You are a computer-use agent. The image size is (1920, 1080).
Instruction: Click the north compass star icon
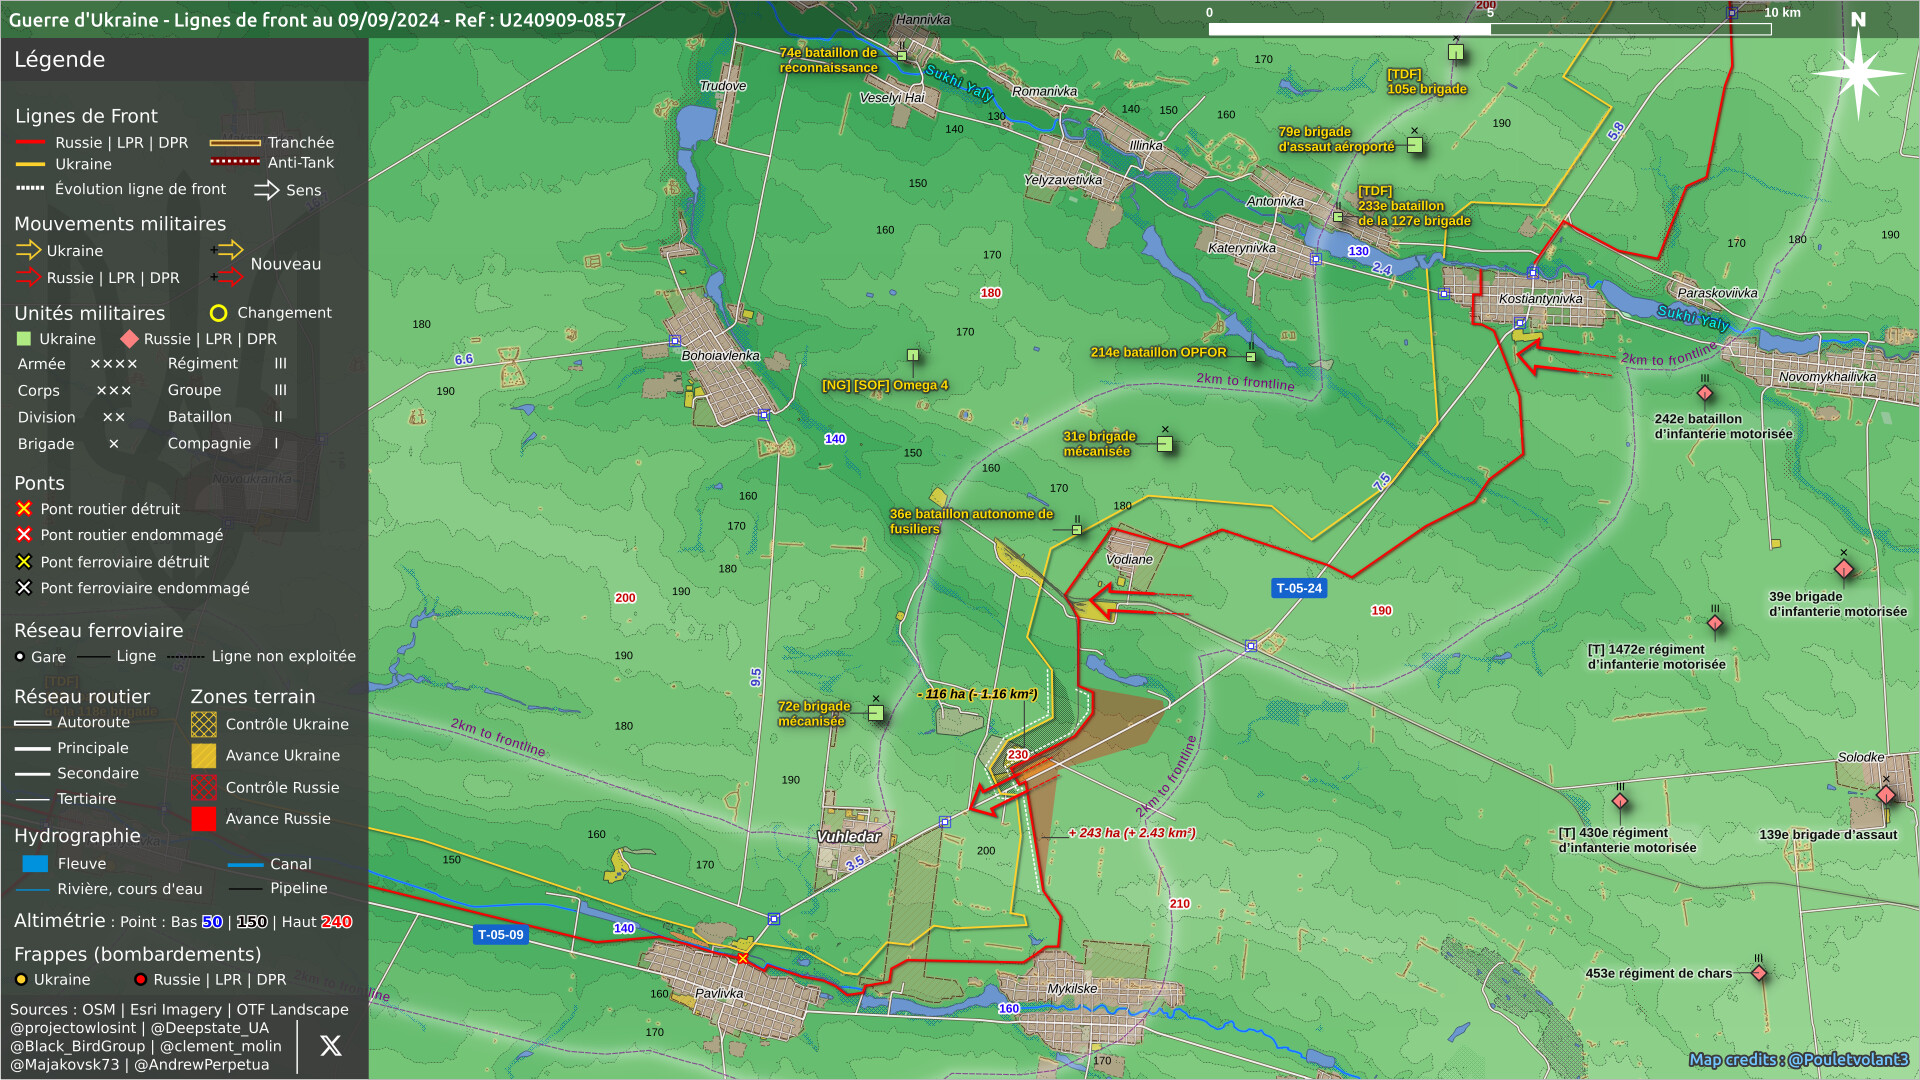tap(1858, 73)
